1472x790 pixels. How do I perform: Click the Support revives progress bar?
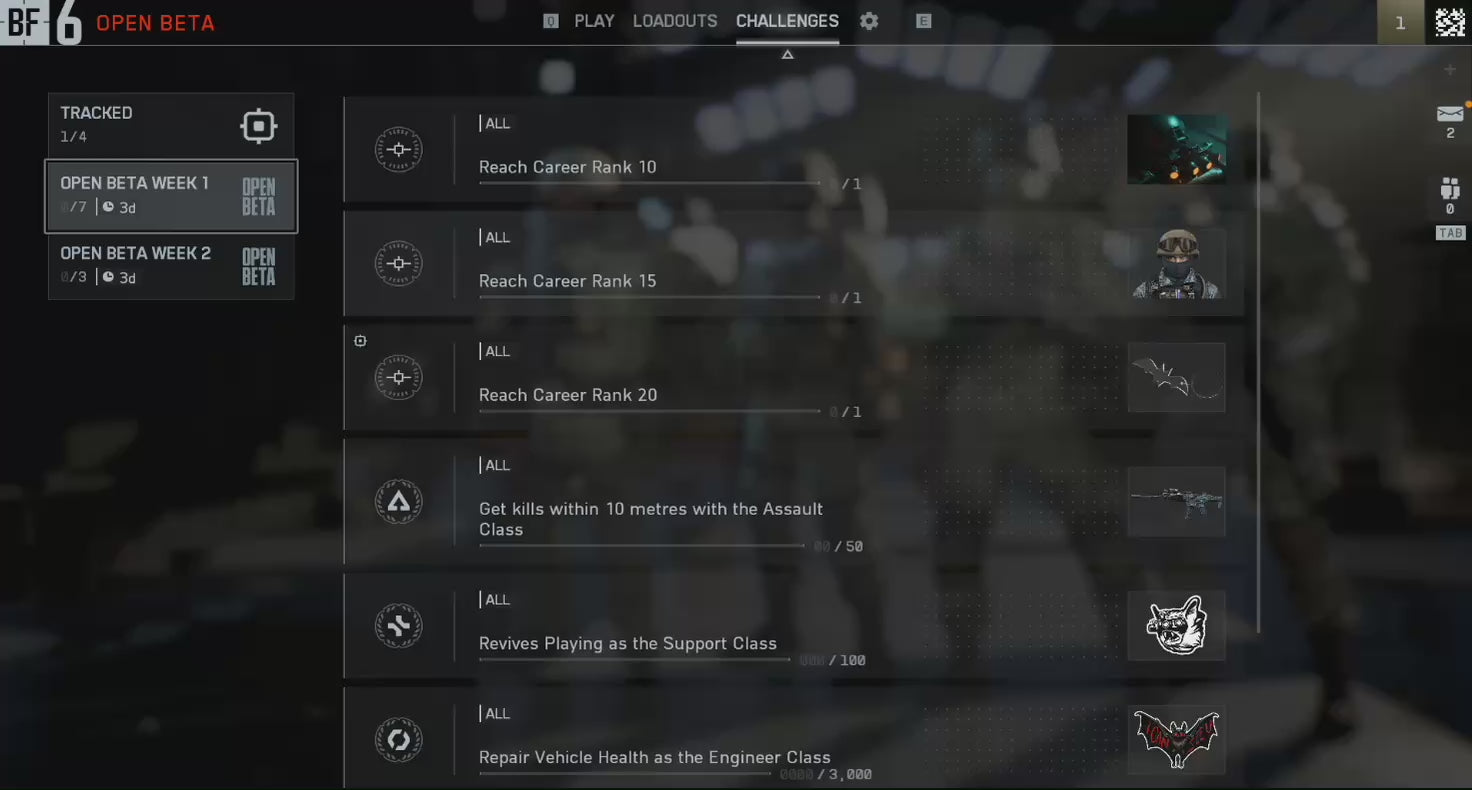[635, 659]
